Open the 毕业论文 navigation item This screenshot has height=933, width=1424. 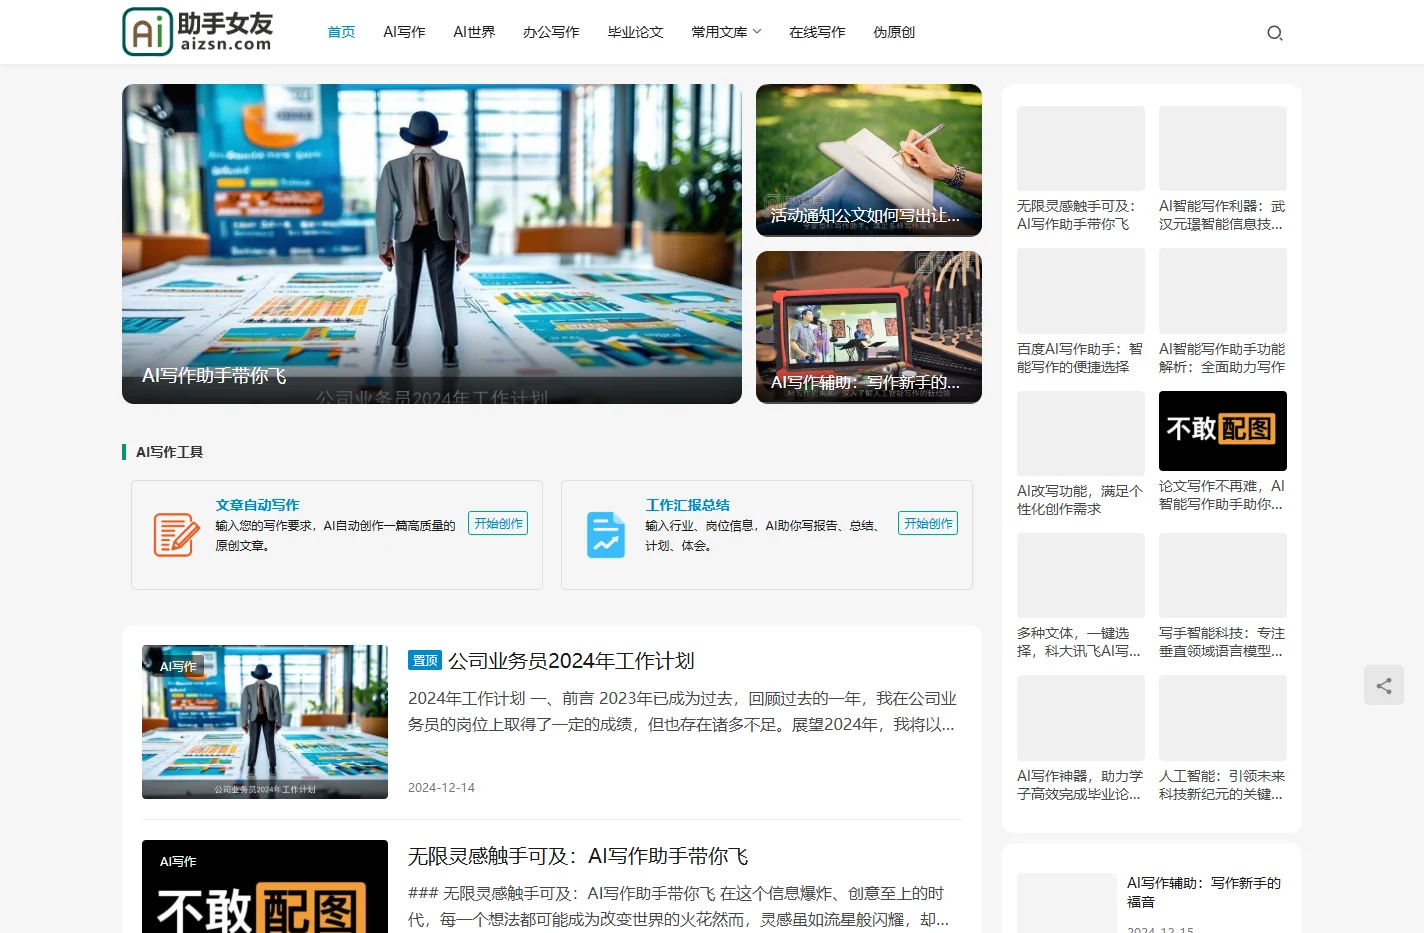pyautogui.click(x=635, y=32)
